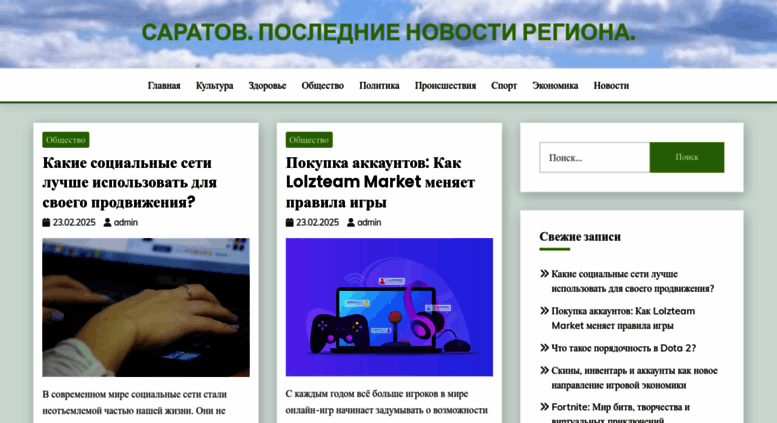Open article title about социальные сети для продвижения

click(x=130, y=182)
